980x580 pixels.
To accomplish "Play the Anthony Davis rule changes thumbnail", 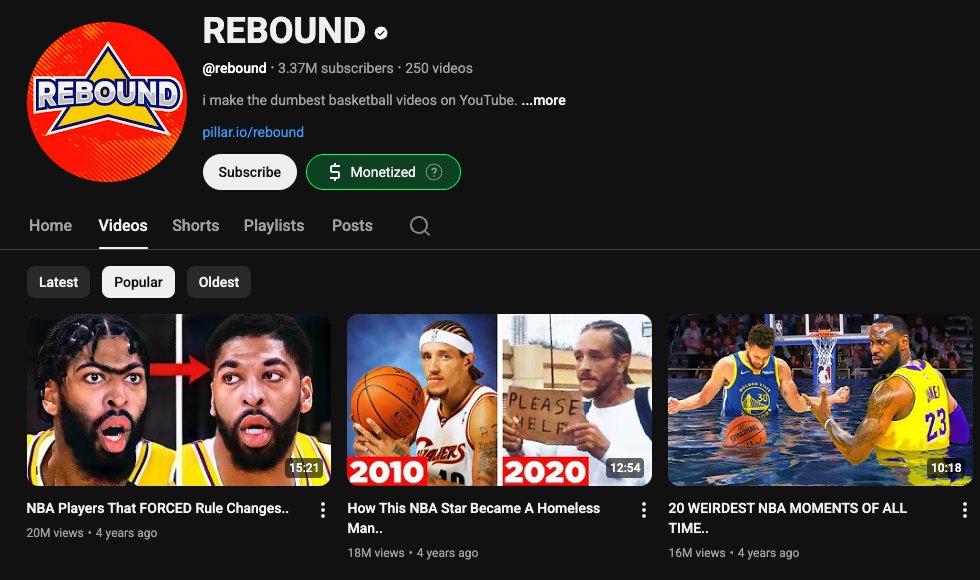I will (179, 400).
